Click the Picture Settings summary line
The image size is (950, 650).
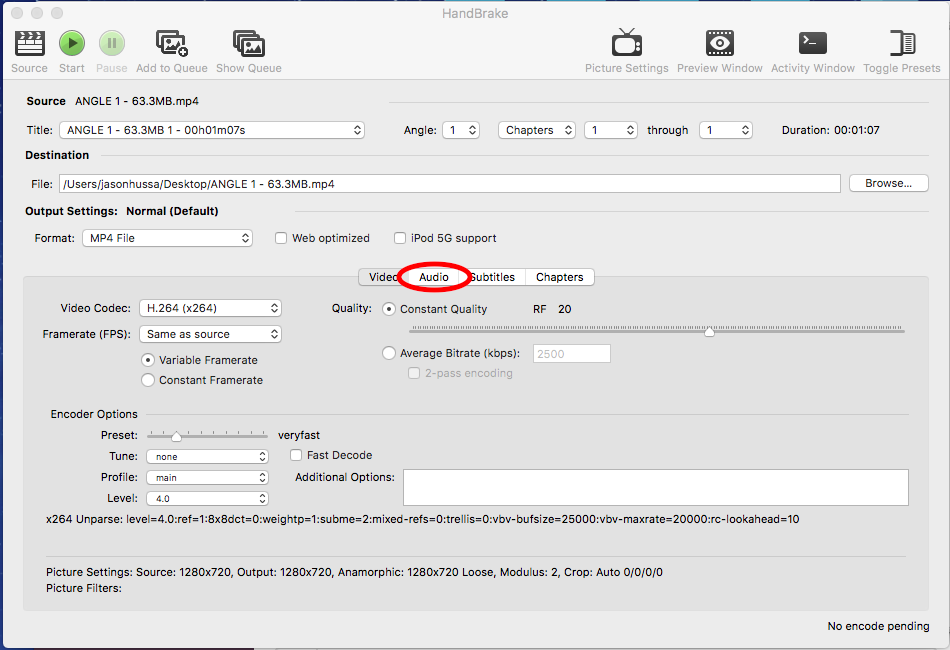click(x=354, y=572)
